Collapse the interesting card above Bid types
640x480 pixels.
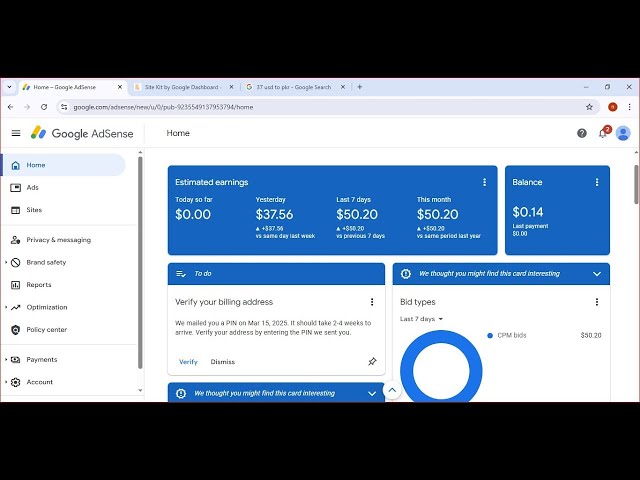tap(597, 274)
